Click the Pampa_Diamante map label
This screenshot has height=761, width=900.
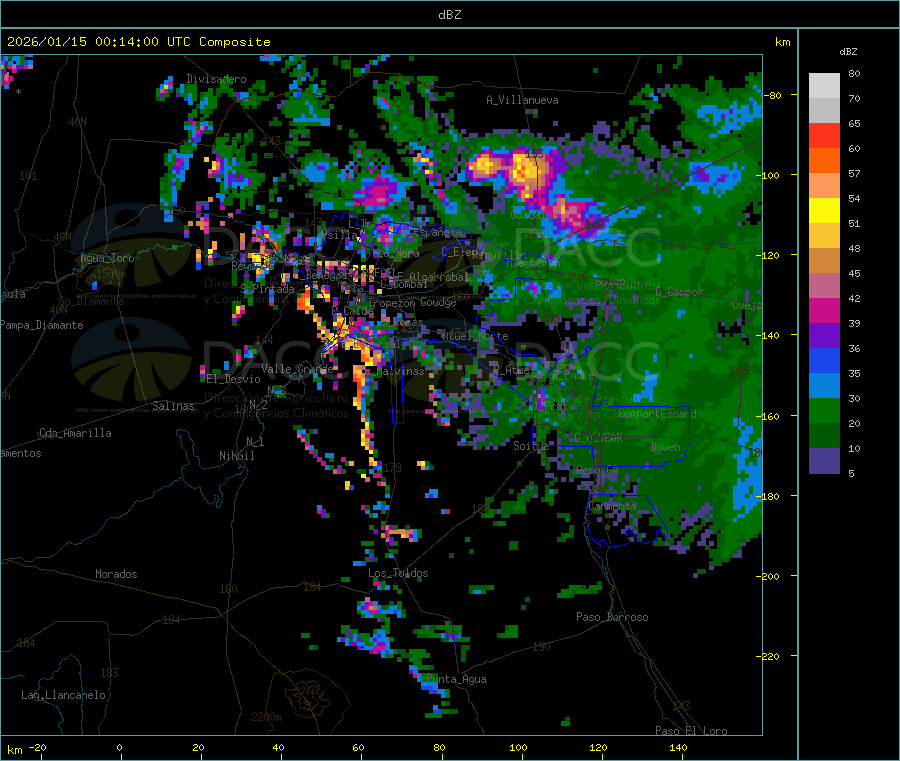(x=42, y=325)
